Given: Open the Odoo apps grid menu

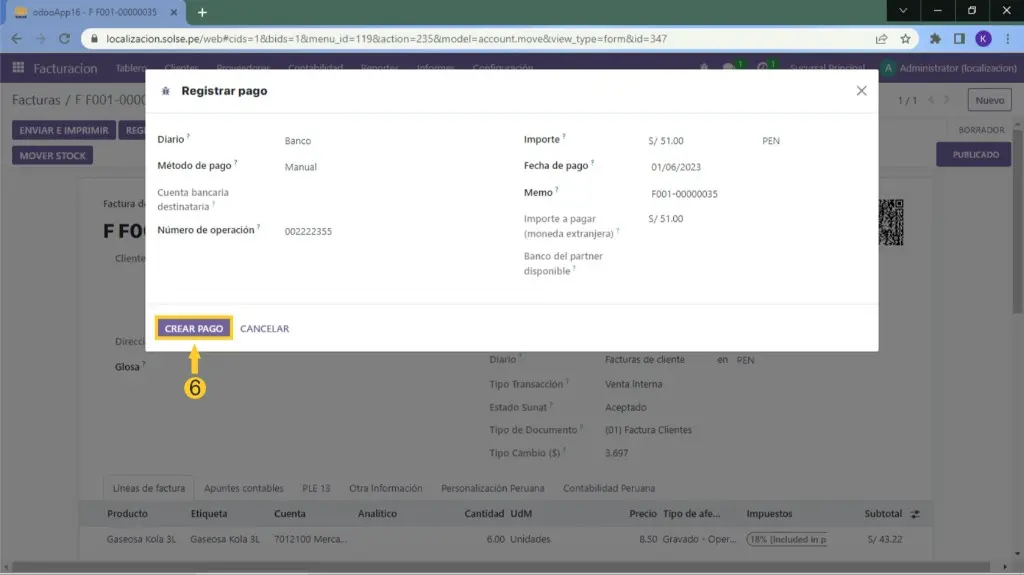Looking at the screenshot, I should [x=18, y=68].
